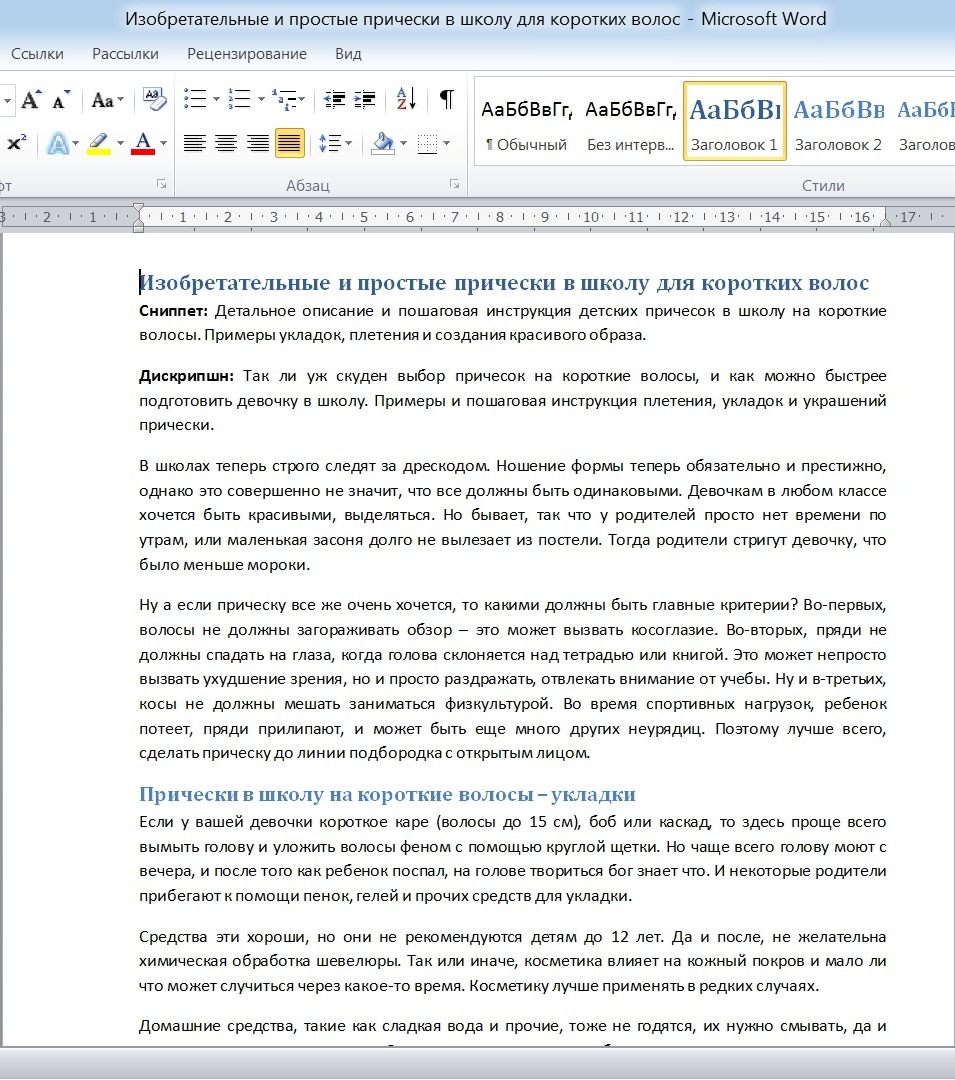Toggle paragraph marks display (¶)
This screenshot has width=955, height=1080.
[447, 99]
